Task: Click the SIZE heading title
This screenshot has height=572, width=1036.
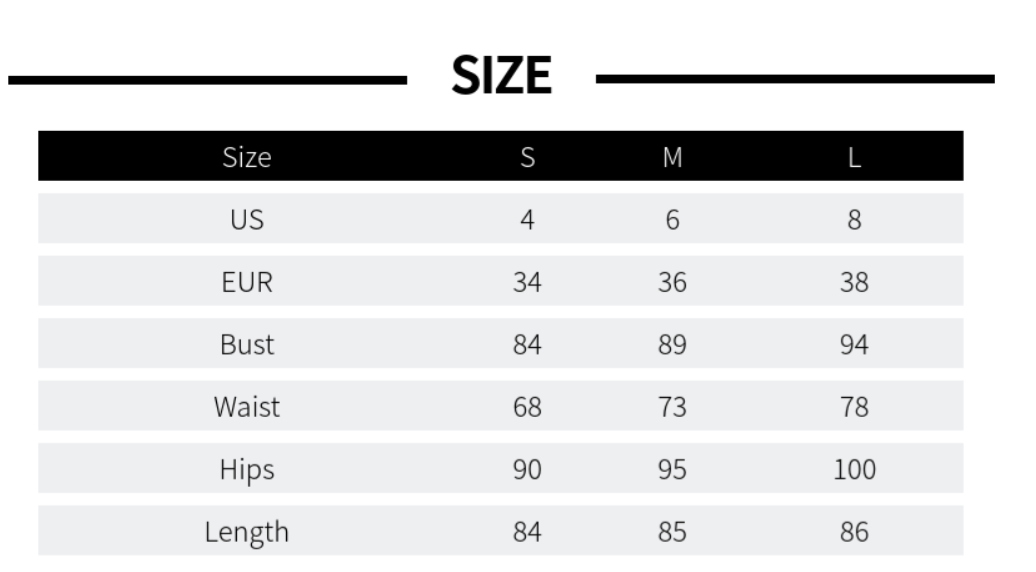Action: click(x=501, y=76)
